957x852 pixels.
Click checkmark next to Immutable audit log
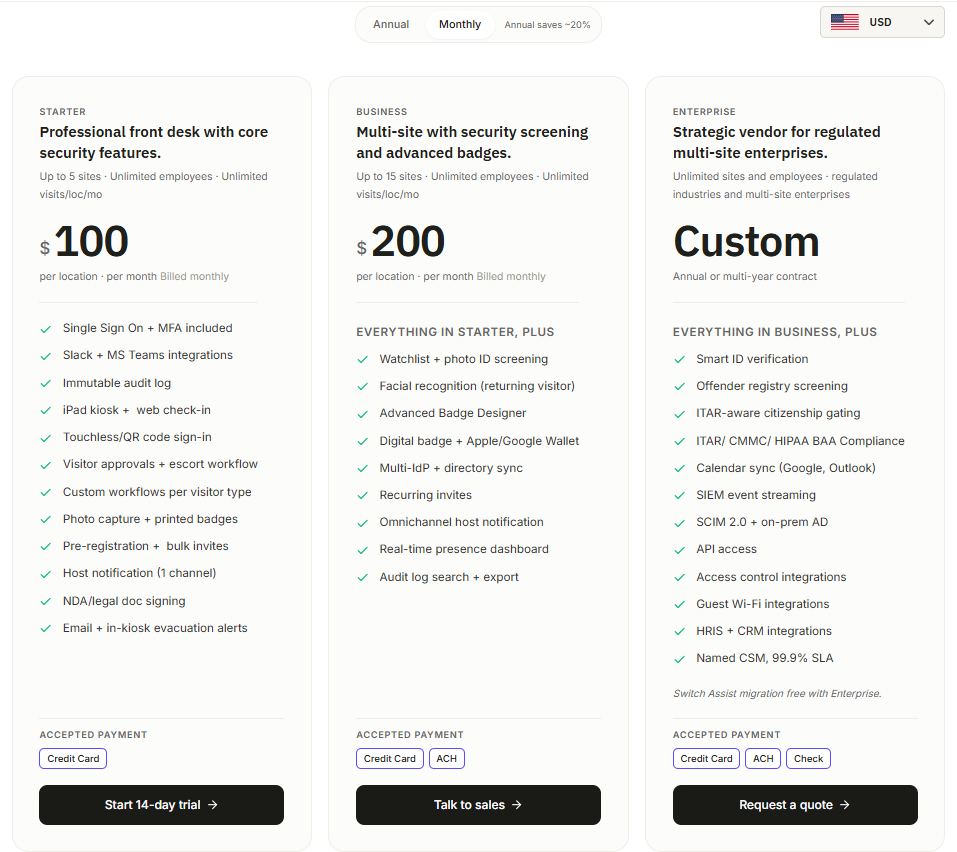click(x=46, y=384)
